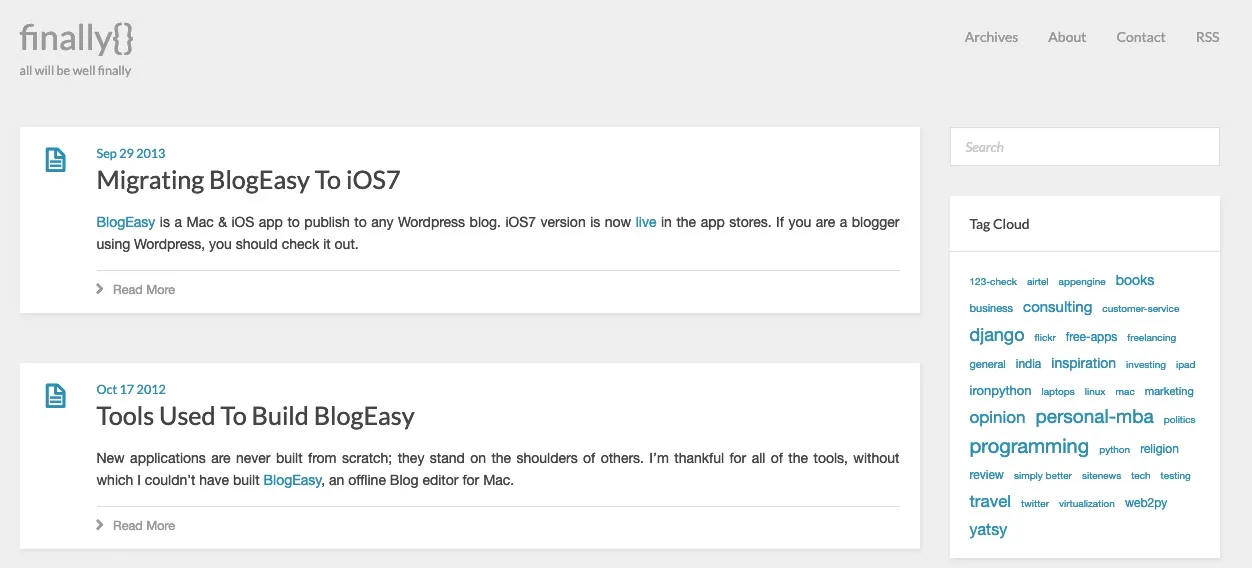The width and height of the screenshot is (1252, 568).
Task: Select the 'programming' tag in Tag Cloud
Action: (x=1029, y=447)
